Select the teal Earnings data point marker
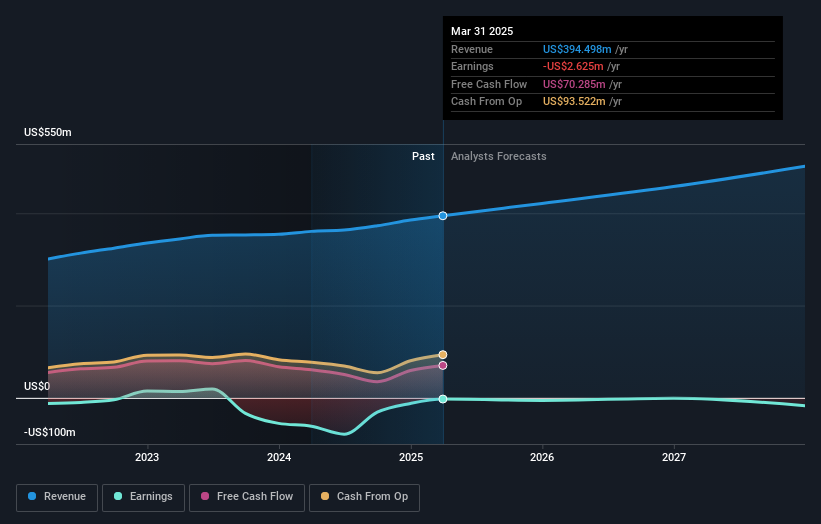 coord(443,399)
